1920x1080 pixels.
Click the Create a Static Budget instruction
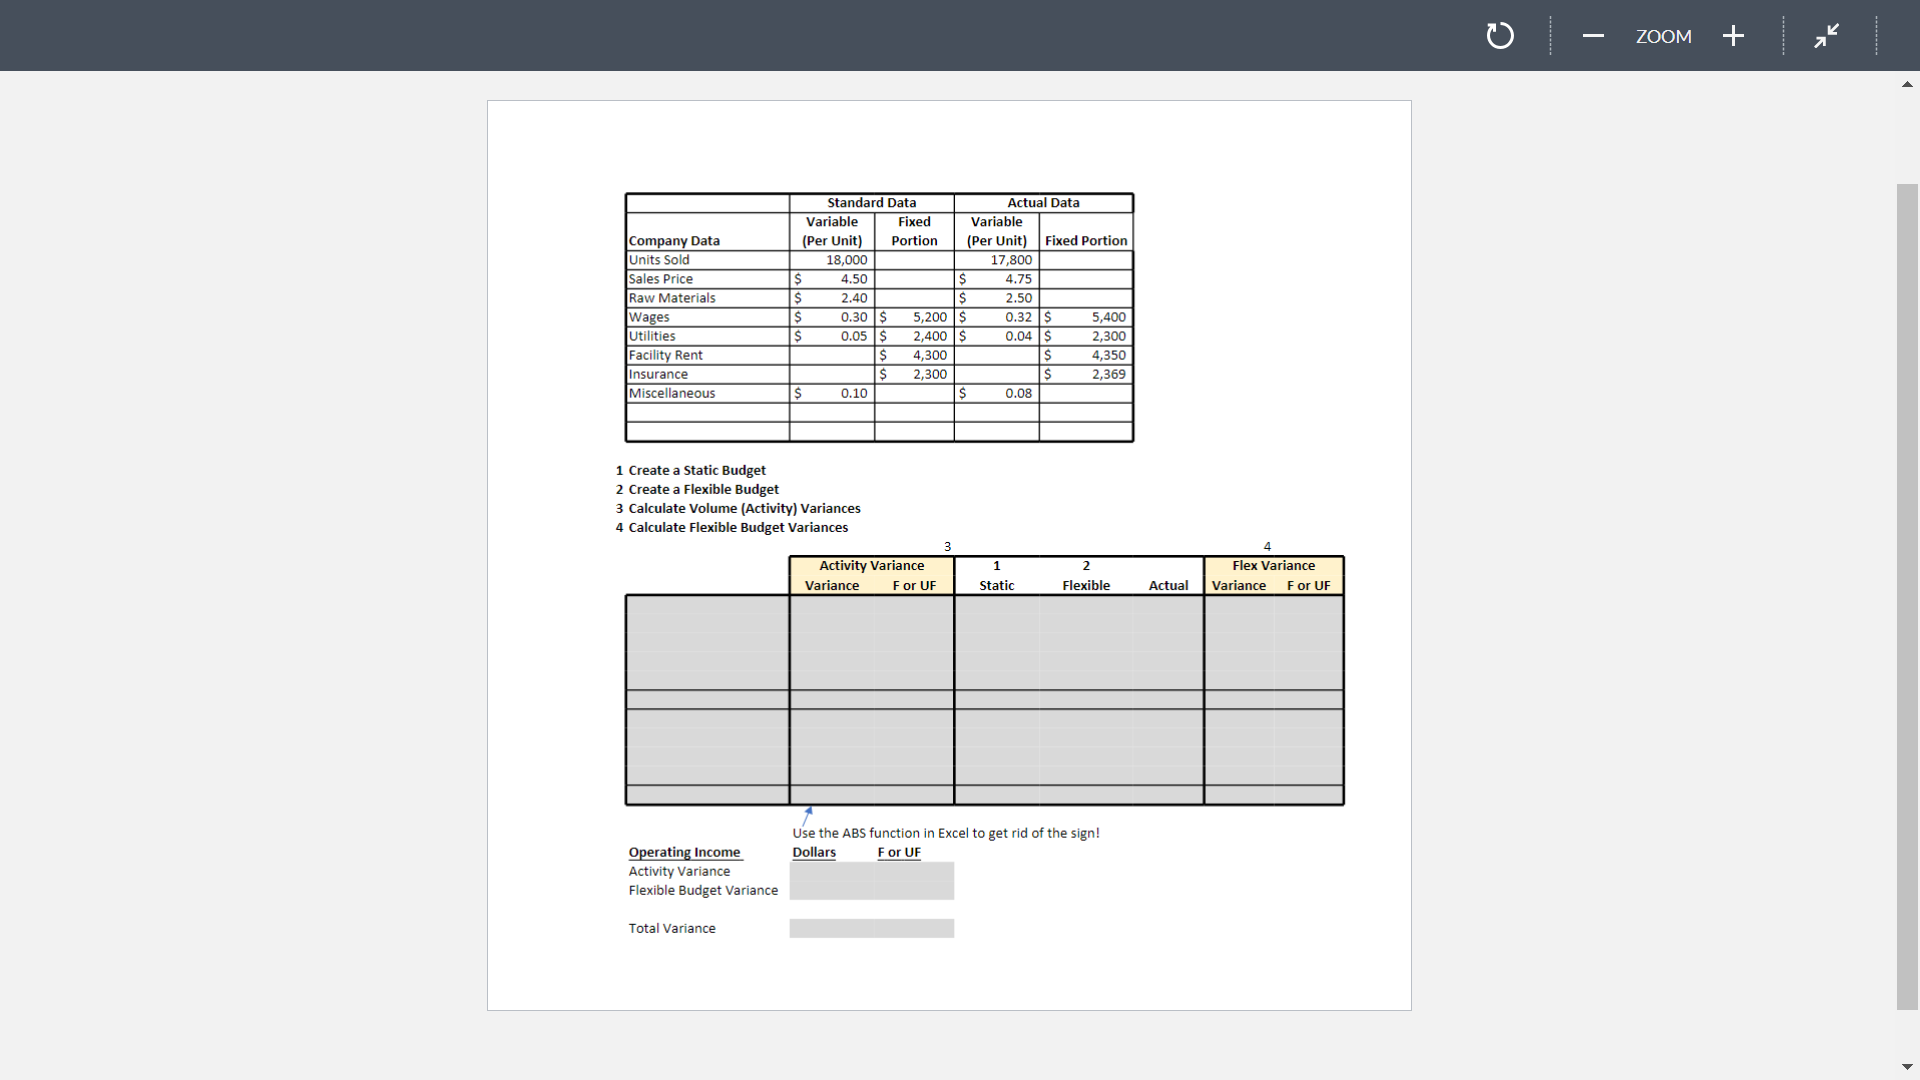pos(697,470)
